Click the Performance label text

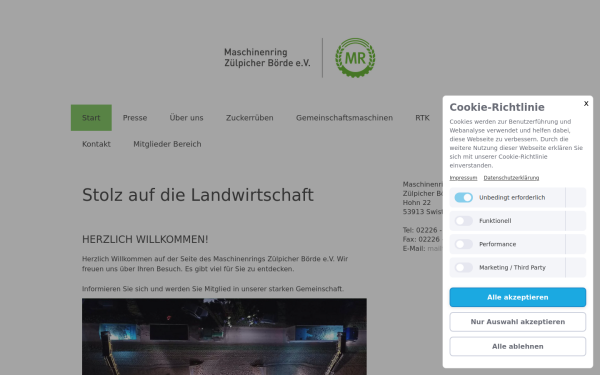(497, 244)
